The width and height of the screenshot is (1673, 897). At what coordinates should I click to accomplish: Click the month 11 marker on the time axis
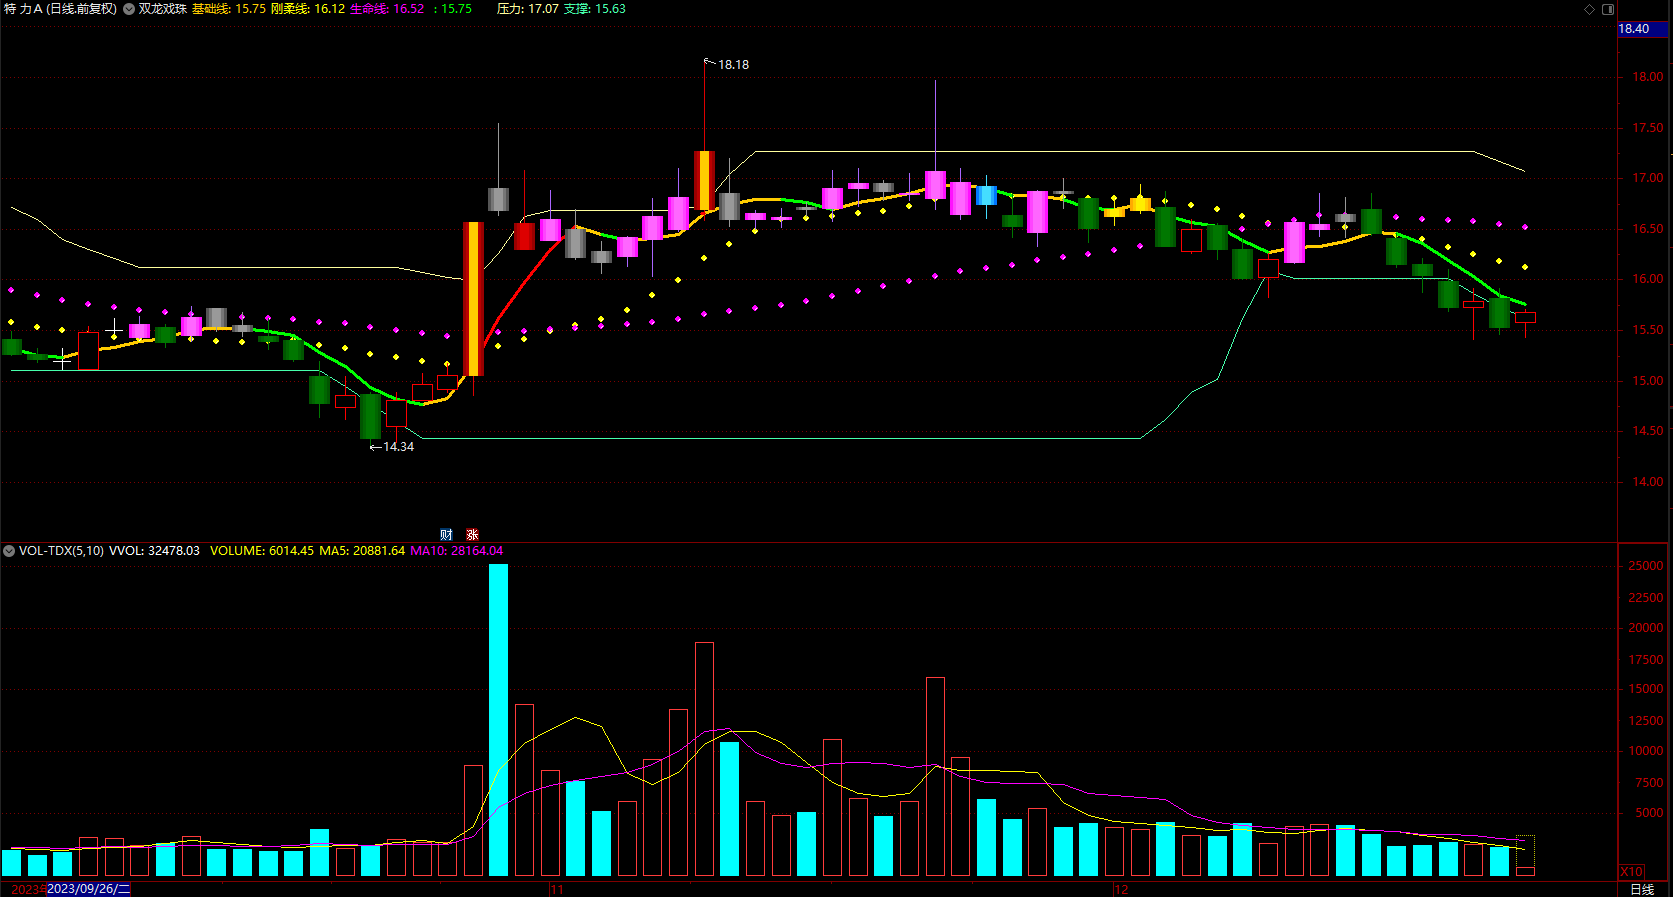coord(557,889)
